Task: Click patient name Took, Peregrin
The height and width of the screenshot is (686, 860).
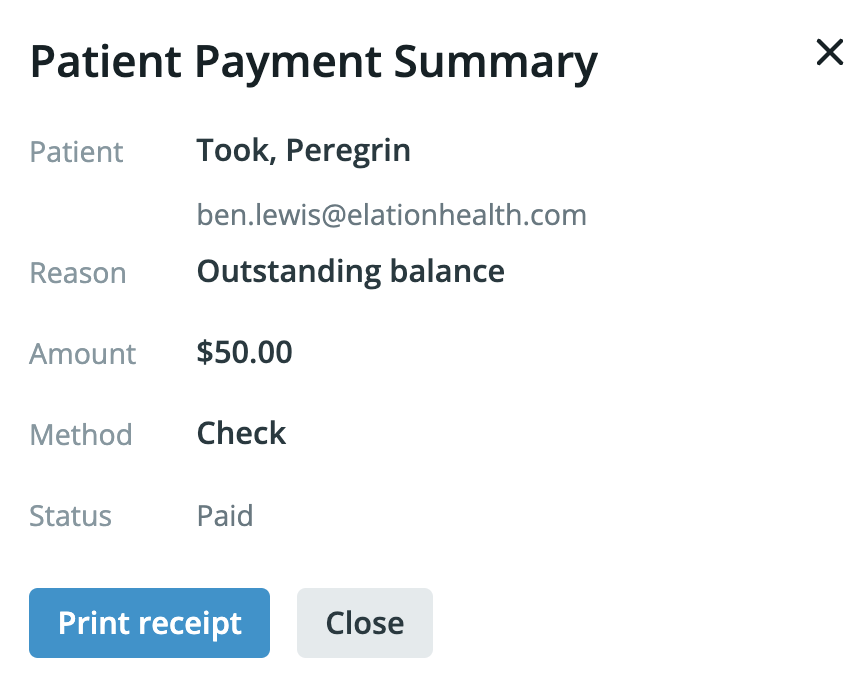Action: pyautogui.click(x=303, y=151)
